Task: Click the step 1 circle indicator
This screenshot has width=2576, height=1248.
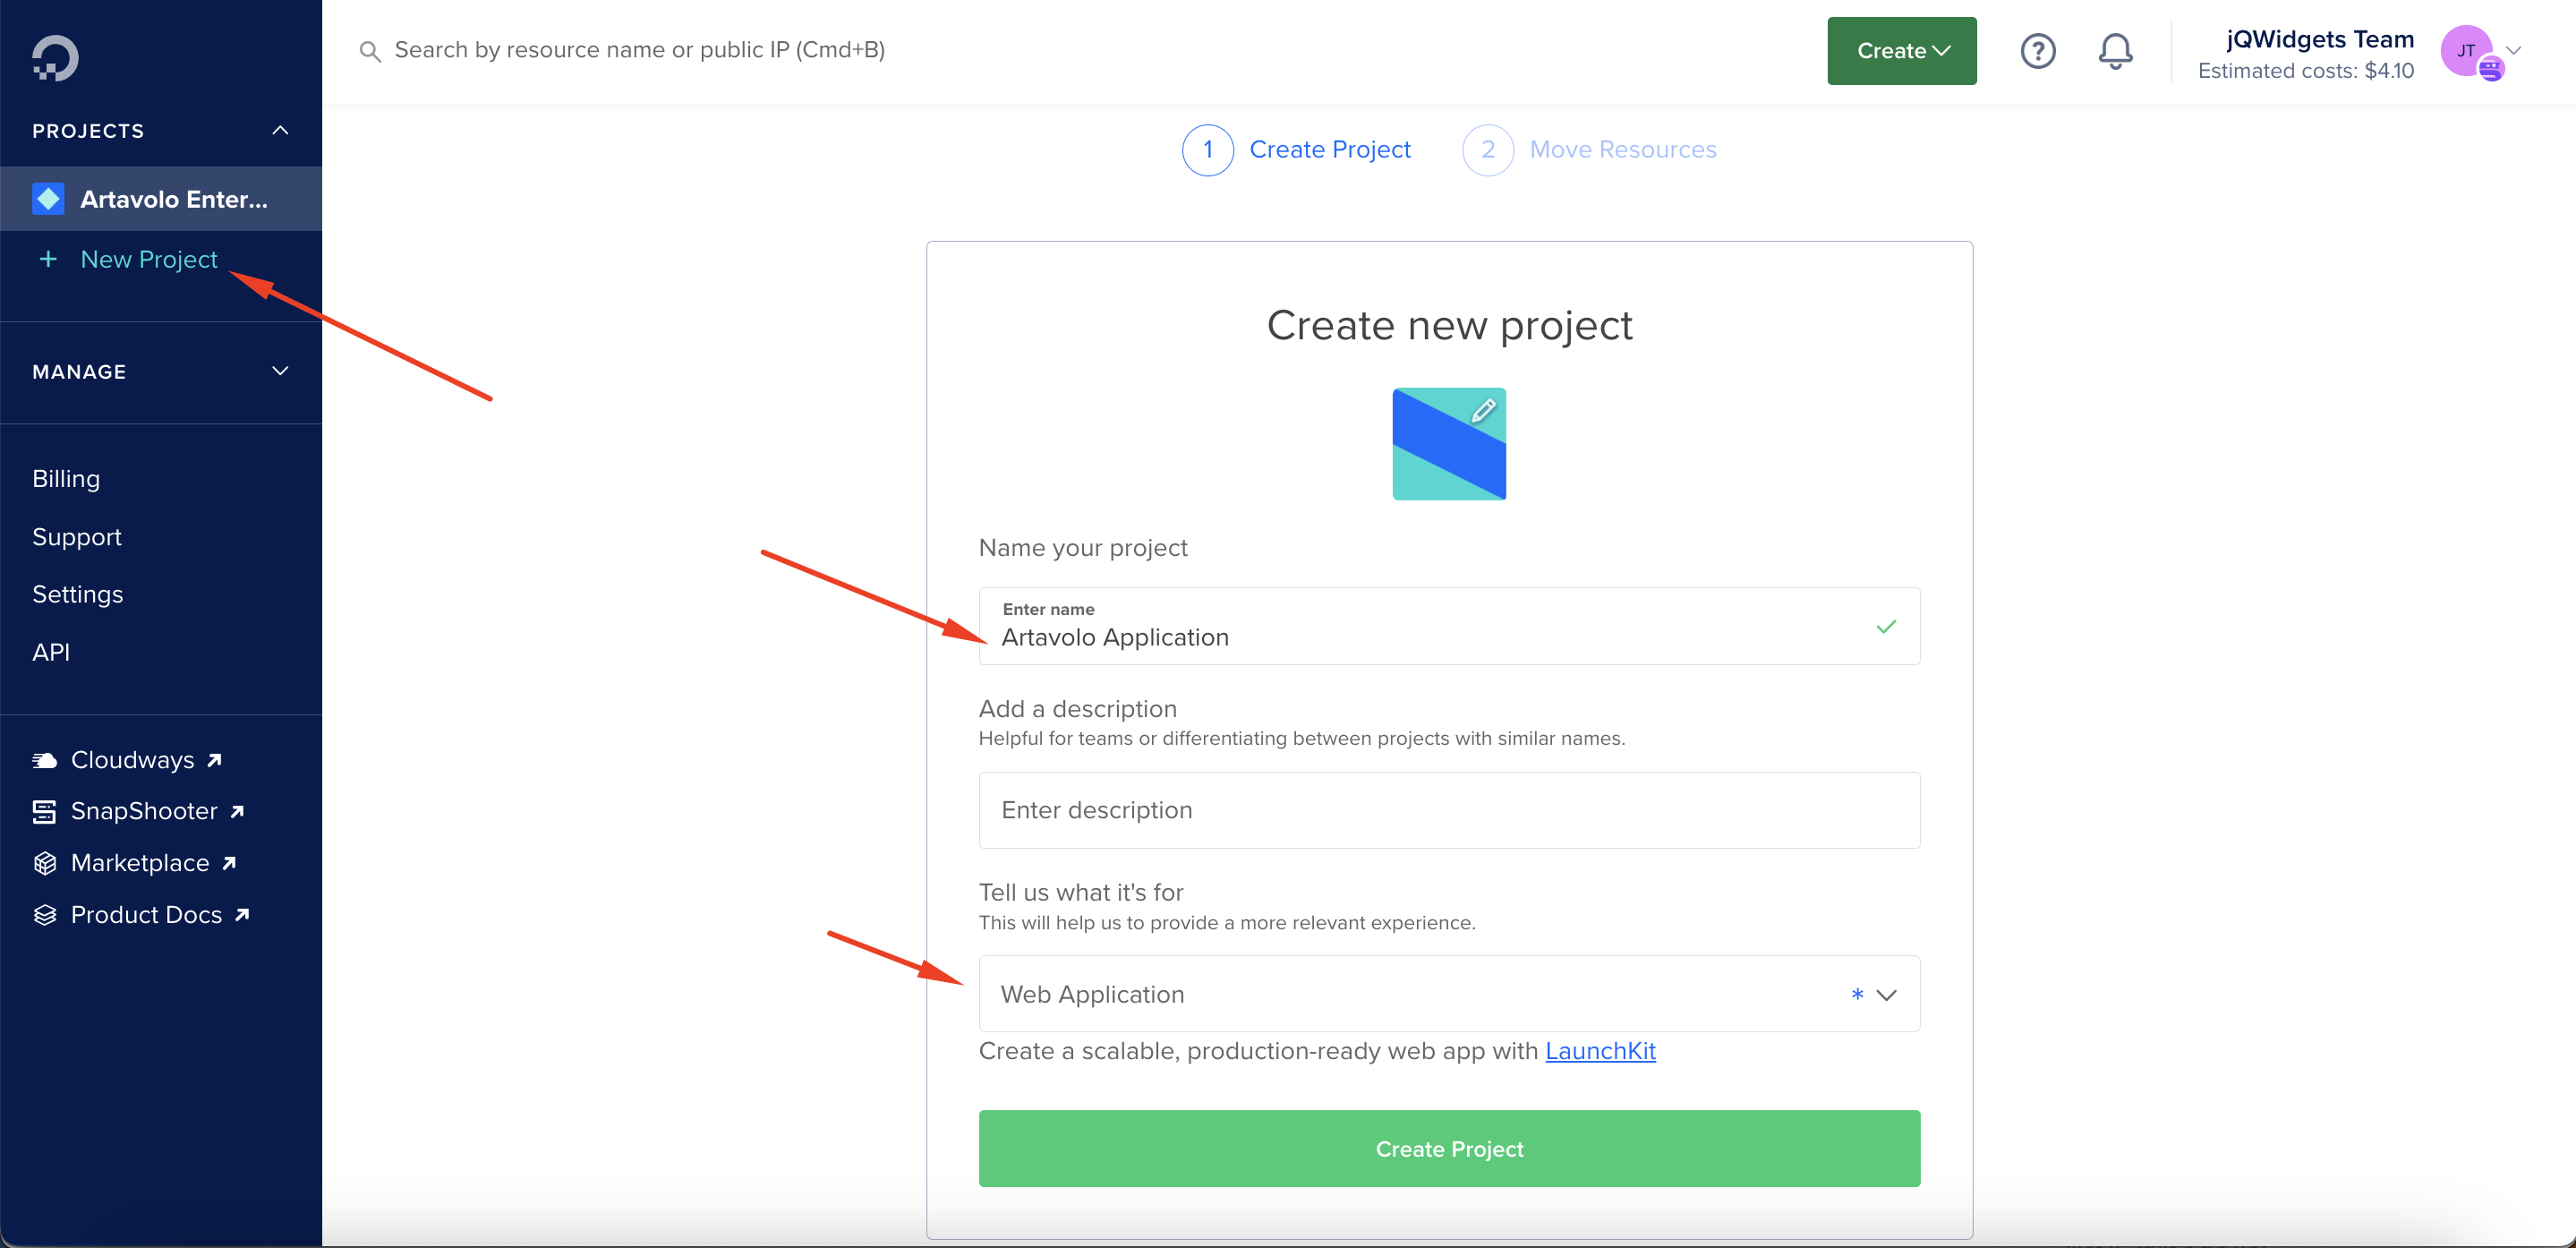Action: pyautogui.click(x=1207, y=150)
